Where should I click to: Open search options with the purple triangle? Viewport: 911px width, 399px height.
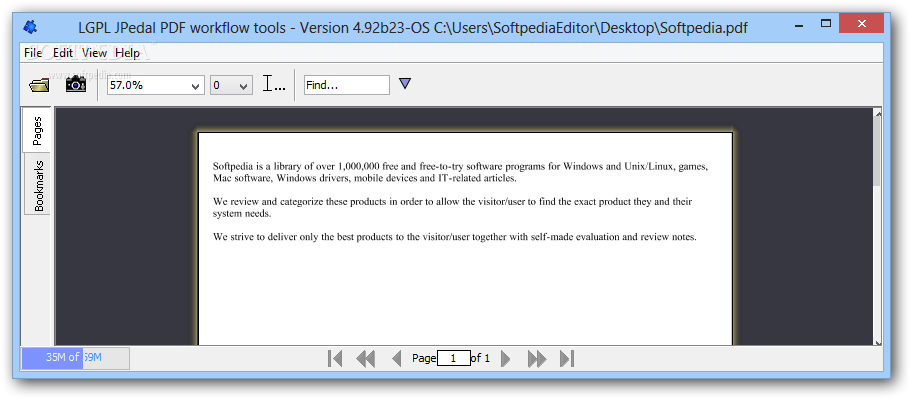coord(405,84)
